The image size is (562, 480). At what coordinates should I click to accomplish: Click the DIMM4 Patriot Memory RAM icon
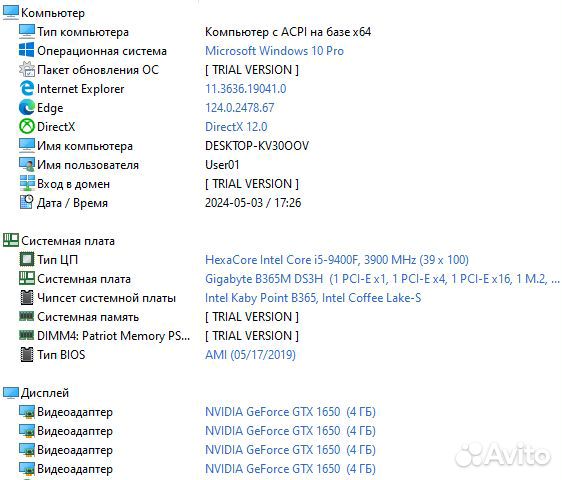point(27,335)
